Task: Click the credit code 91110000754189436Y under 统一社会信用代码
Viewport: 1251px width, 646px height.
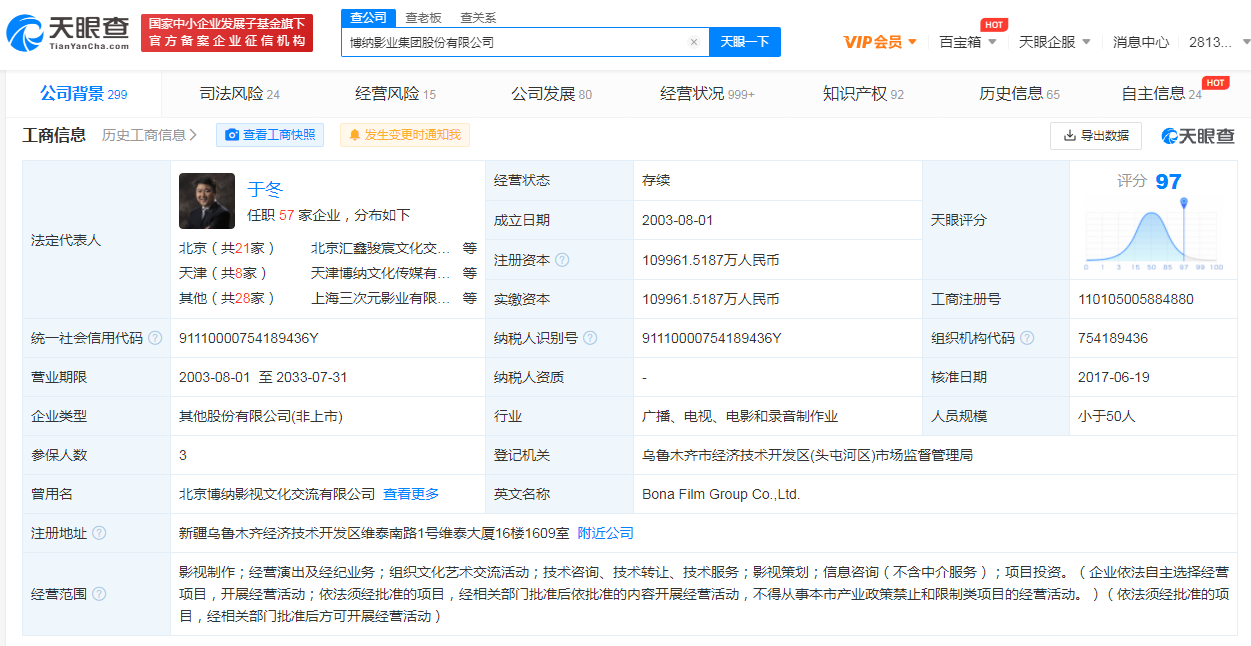Action: 248,338
